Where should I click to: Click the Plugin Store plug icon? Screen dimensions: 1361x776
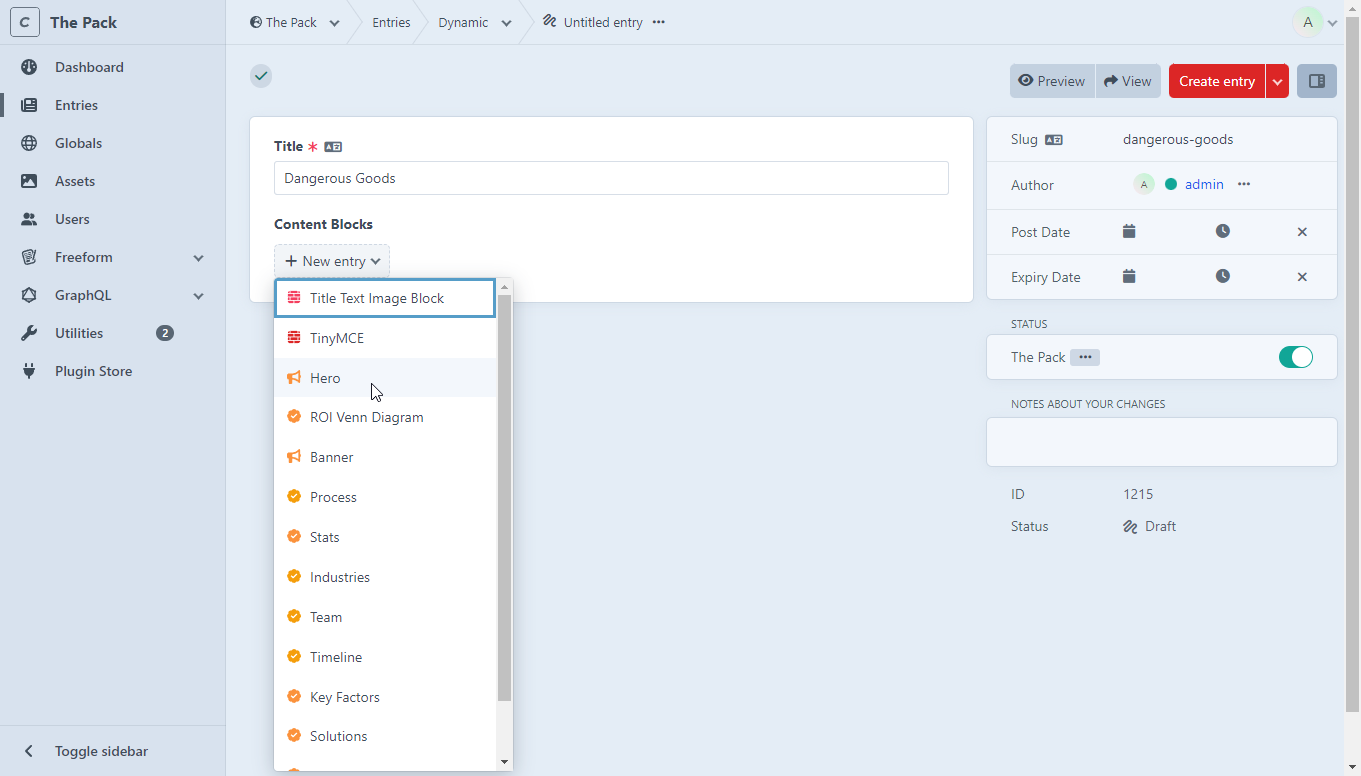click(x=29, y=371)
